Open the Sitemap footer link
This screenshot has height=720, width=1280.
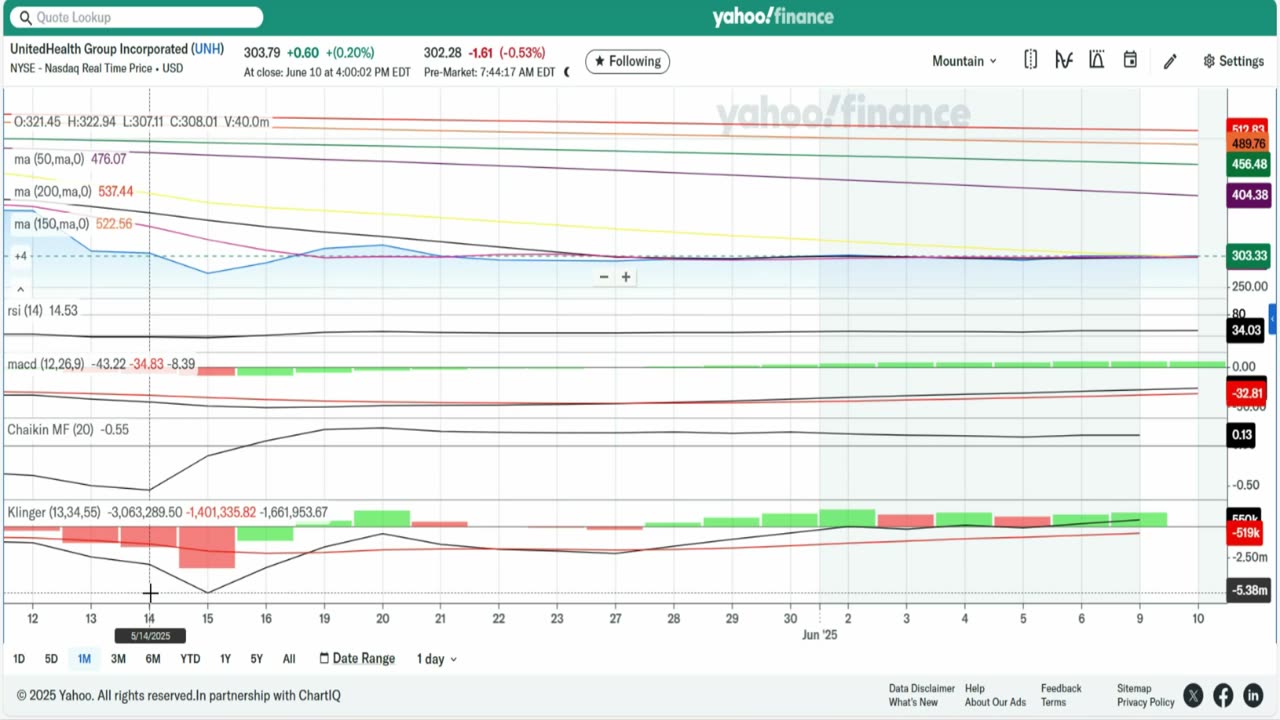pos(1134,688)
